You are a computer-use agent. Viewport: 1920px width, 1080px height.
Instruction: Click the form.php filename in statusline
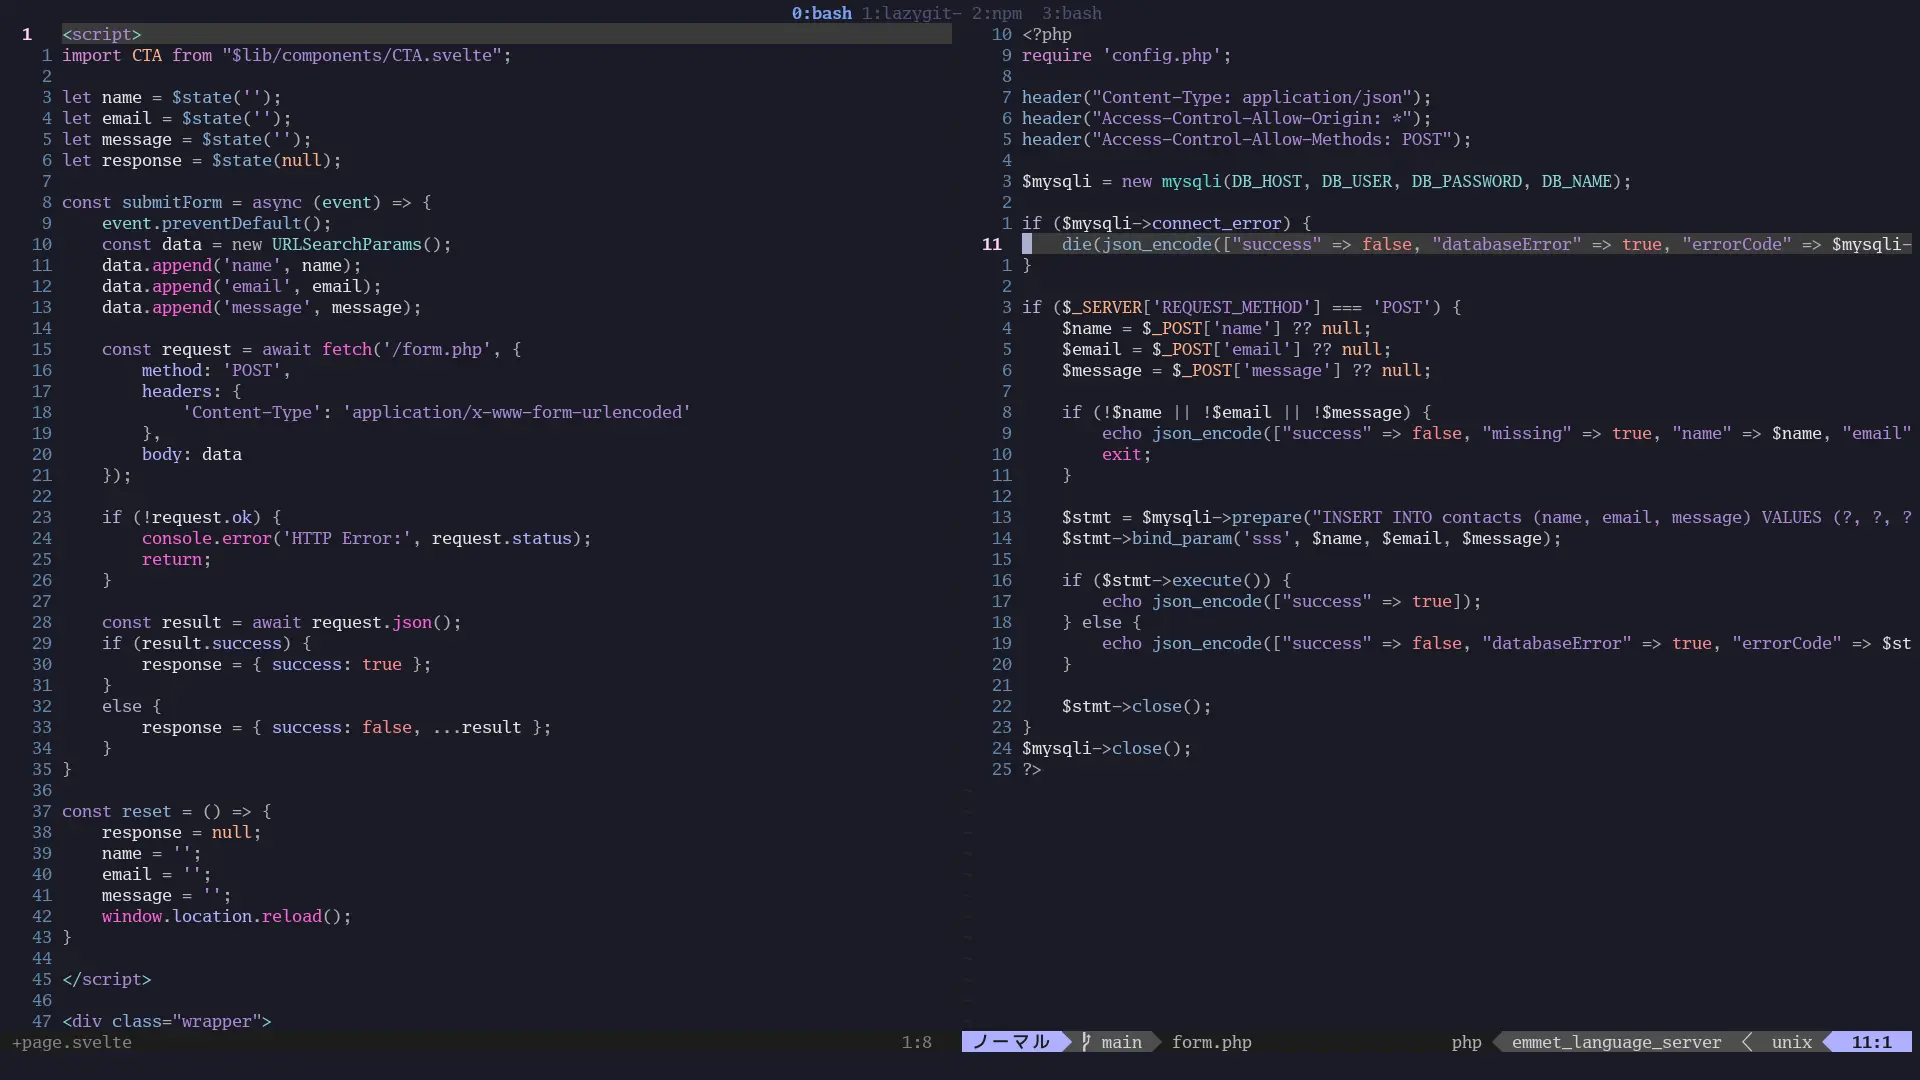tap(1211, 1042)
